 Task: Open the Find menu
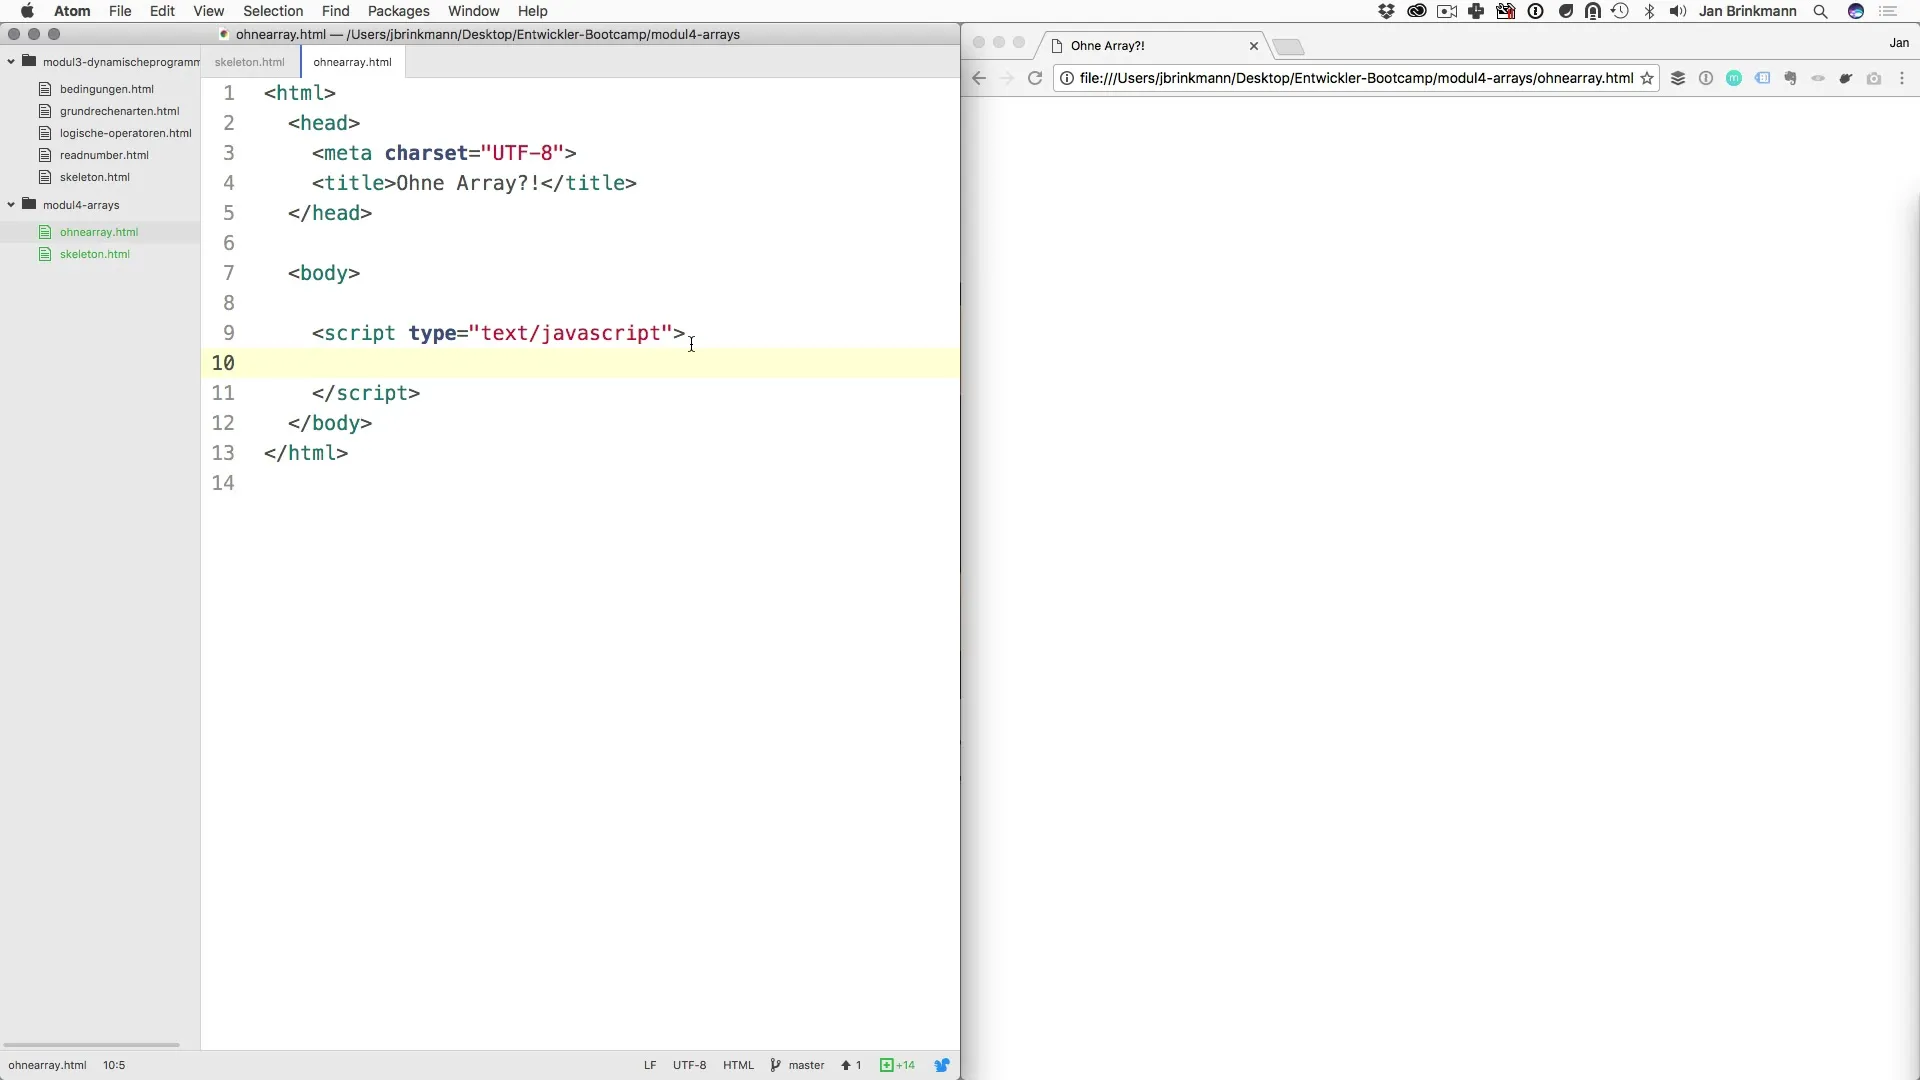pyautogui.click(x=335, y=11)
